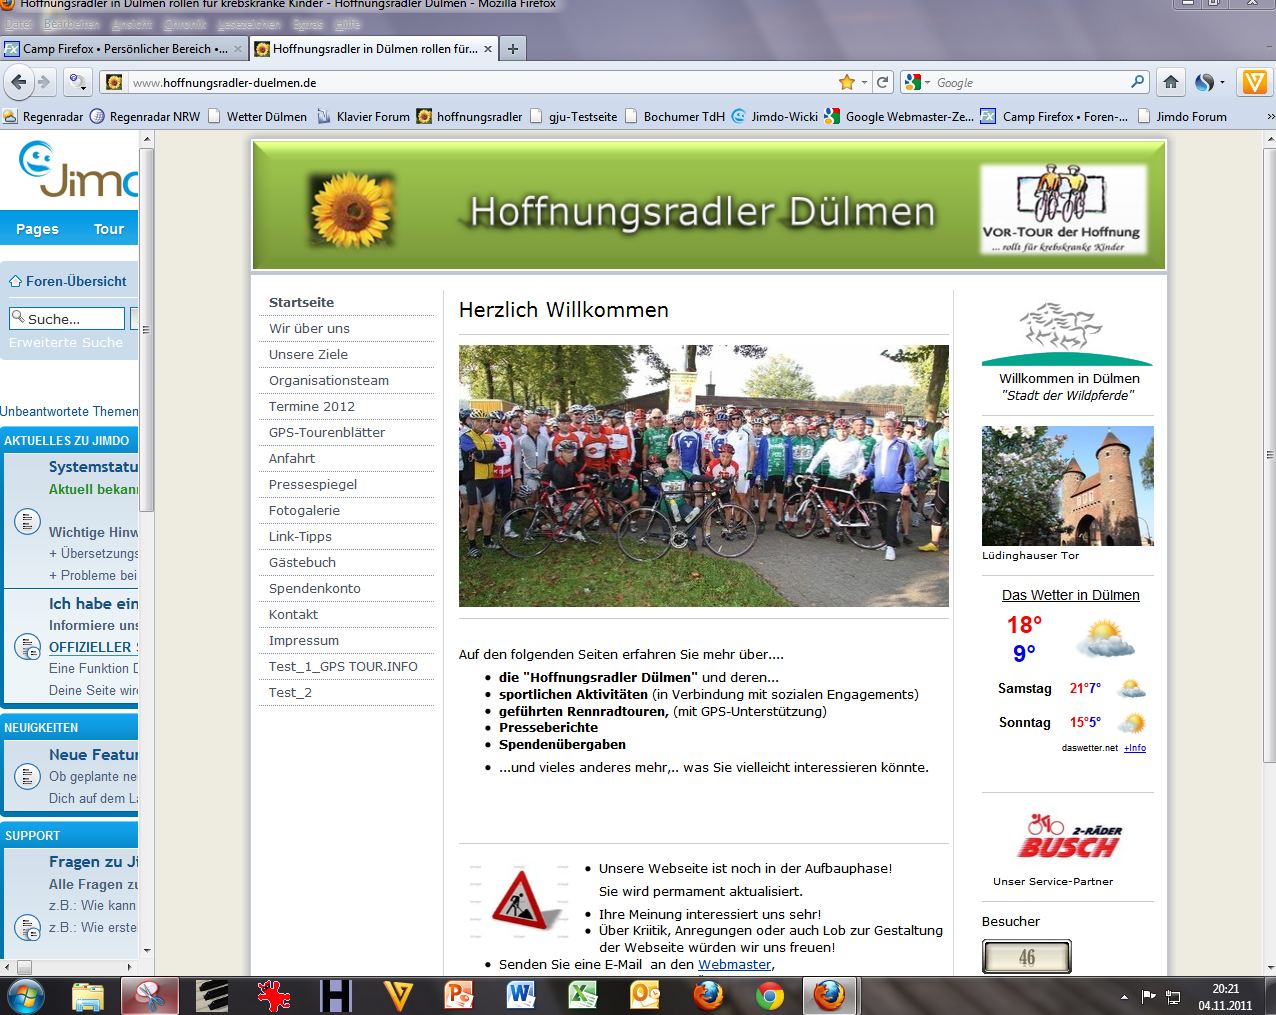
Task: Reload the page with the refresh icon
Action: tap(882, 82)
